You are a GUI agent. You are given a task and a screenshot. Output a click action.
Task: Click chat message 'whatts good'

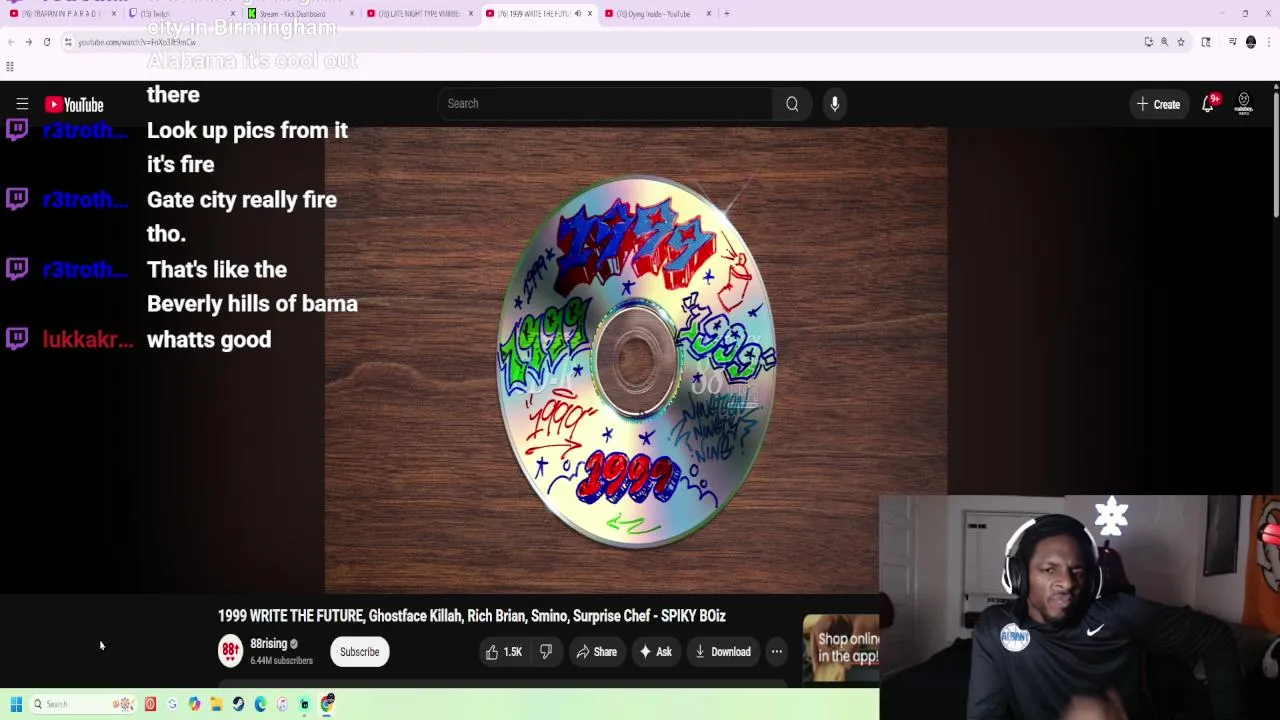[209, 340]
